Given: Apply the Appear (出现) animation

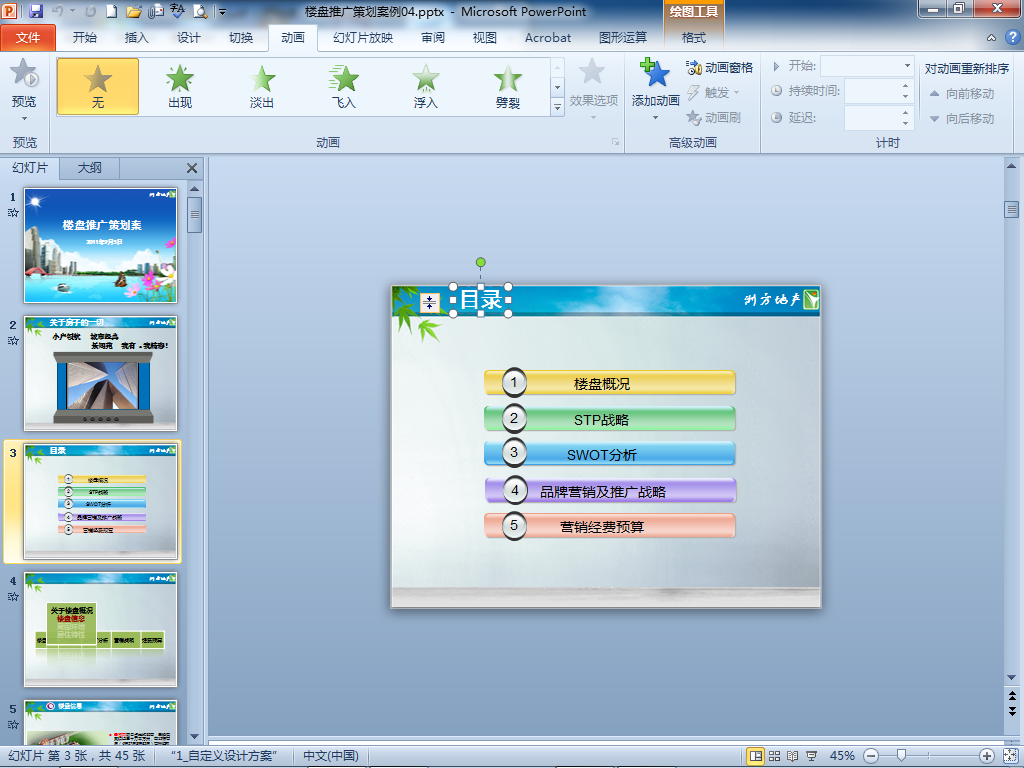Looking at the screenshot, I should [180, 86].
